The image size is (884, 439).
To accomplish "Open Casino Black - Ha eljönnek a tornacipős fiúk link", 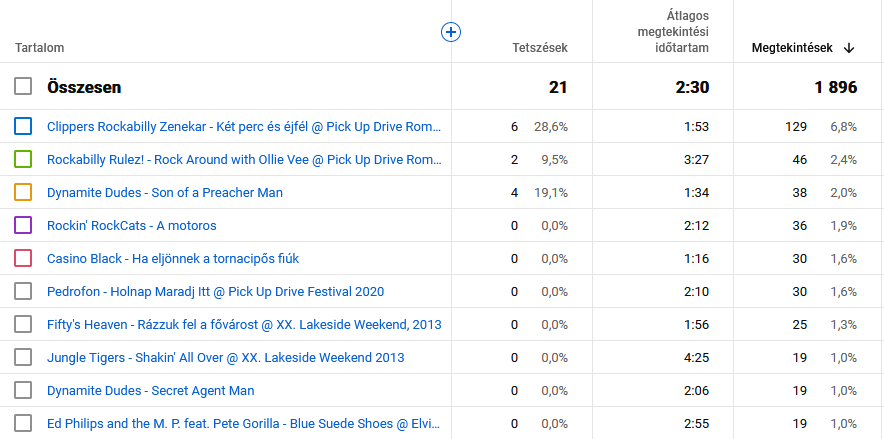I will tap(173, 259).
